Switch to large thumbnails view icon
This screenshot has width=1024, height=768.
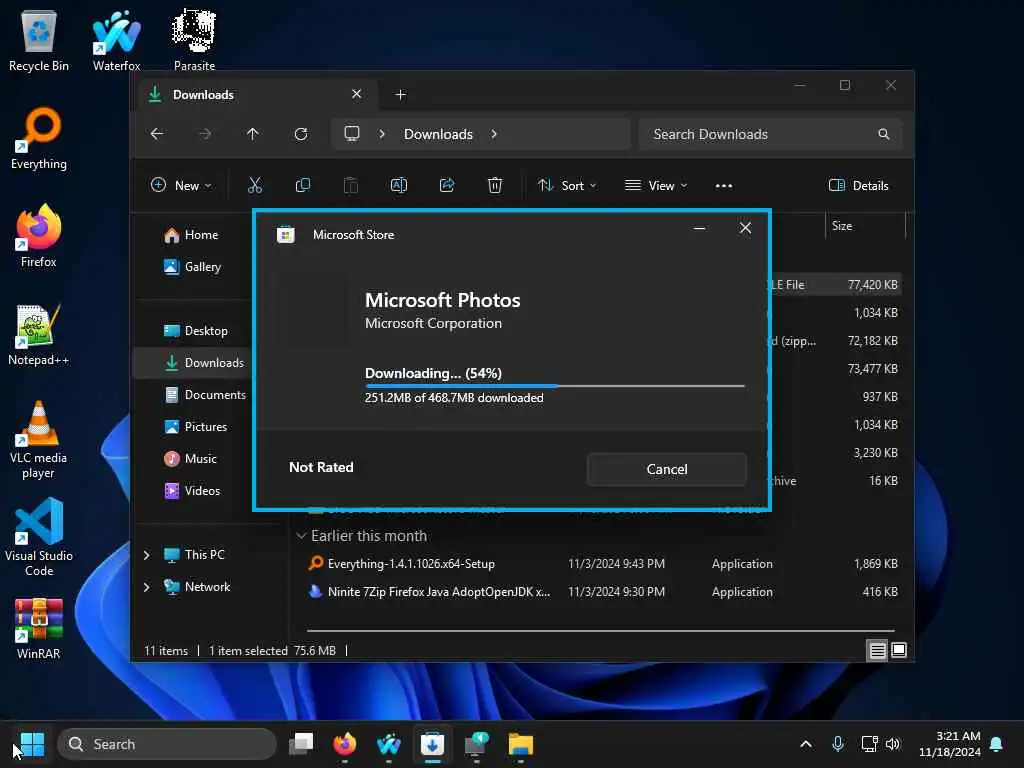click(899, 650)
